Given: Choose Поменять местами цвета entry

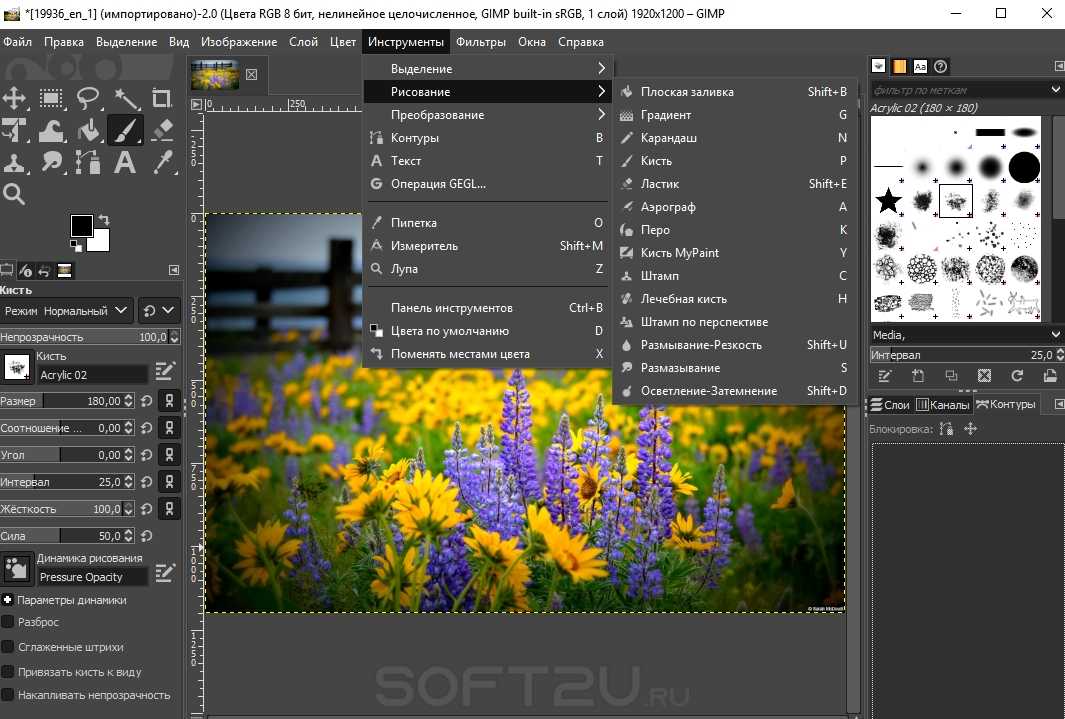Looking at the screenshot, I should pos(488,354).
